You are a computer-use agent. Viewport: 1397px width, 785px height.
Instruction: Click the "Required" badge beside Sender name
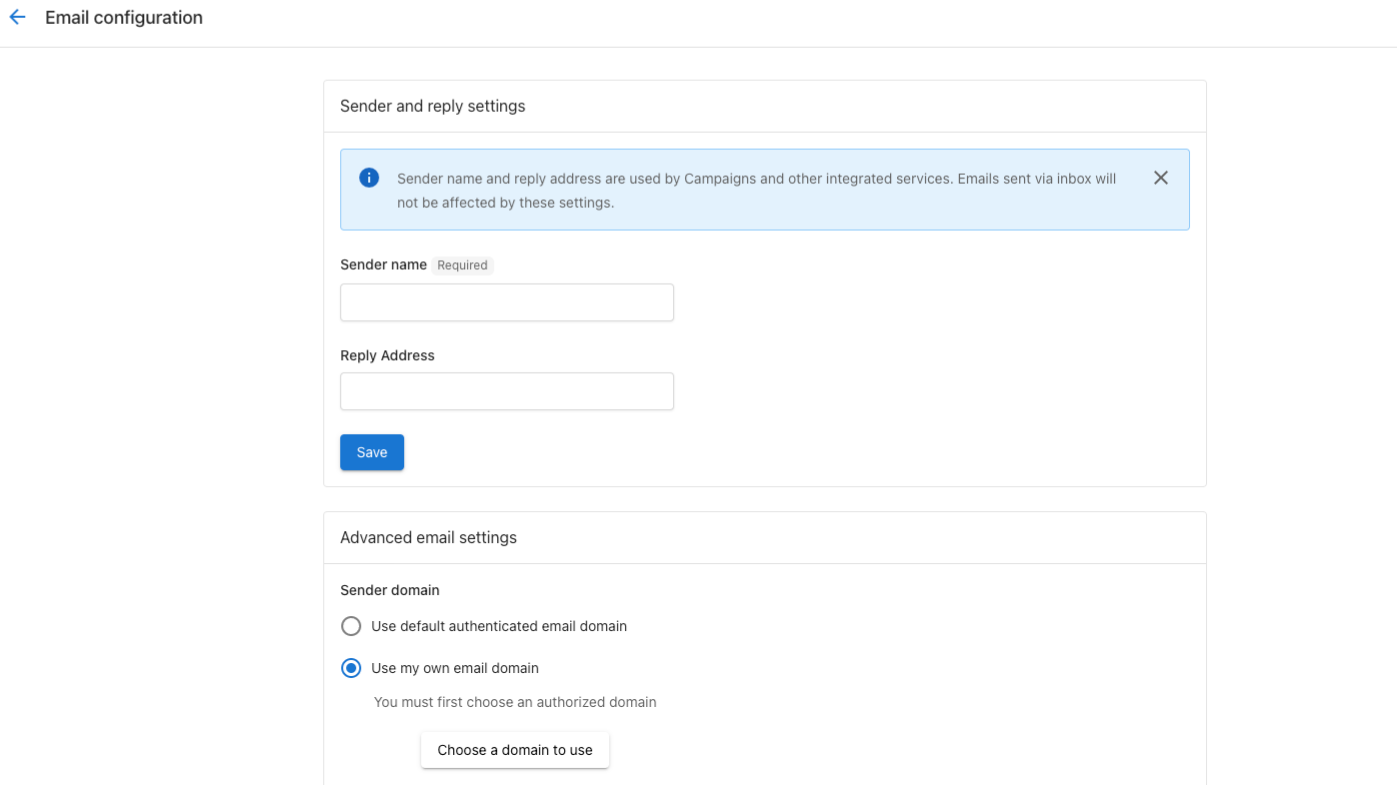(462, 265)
